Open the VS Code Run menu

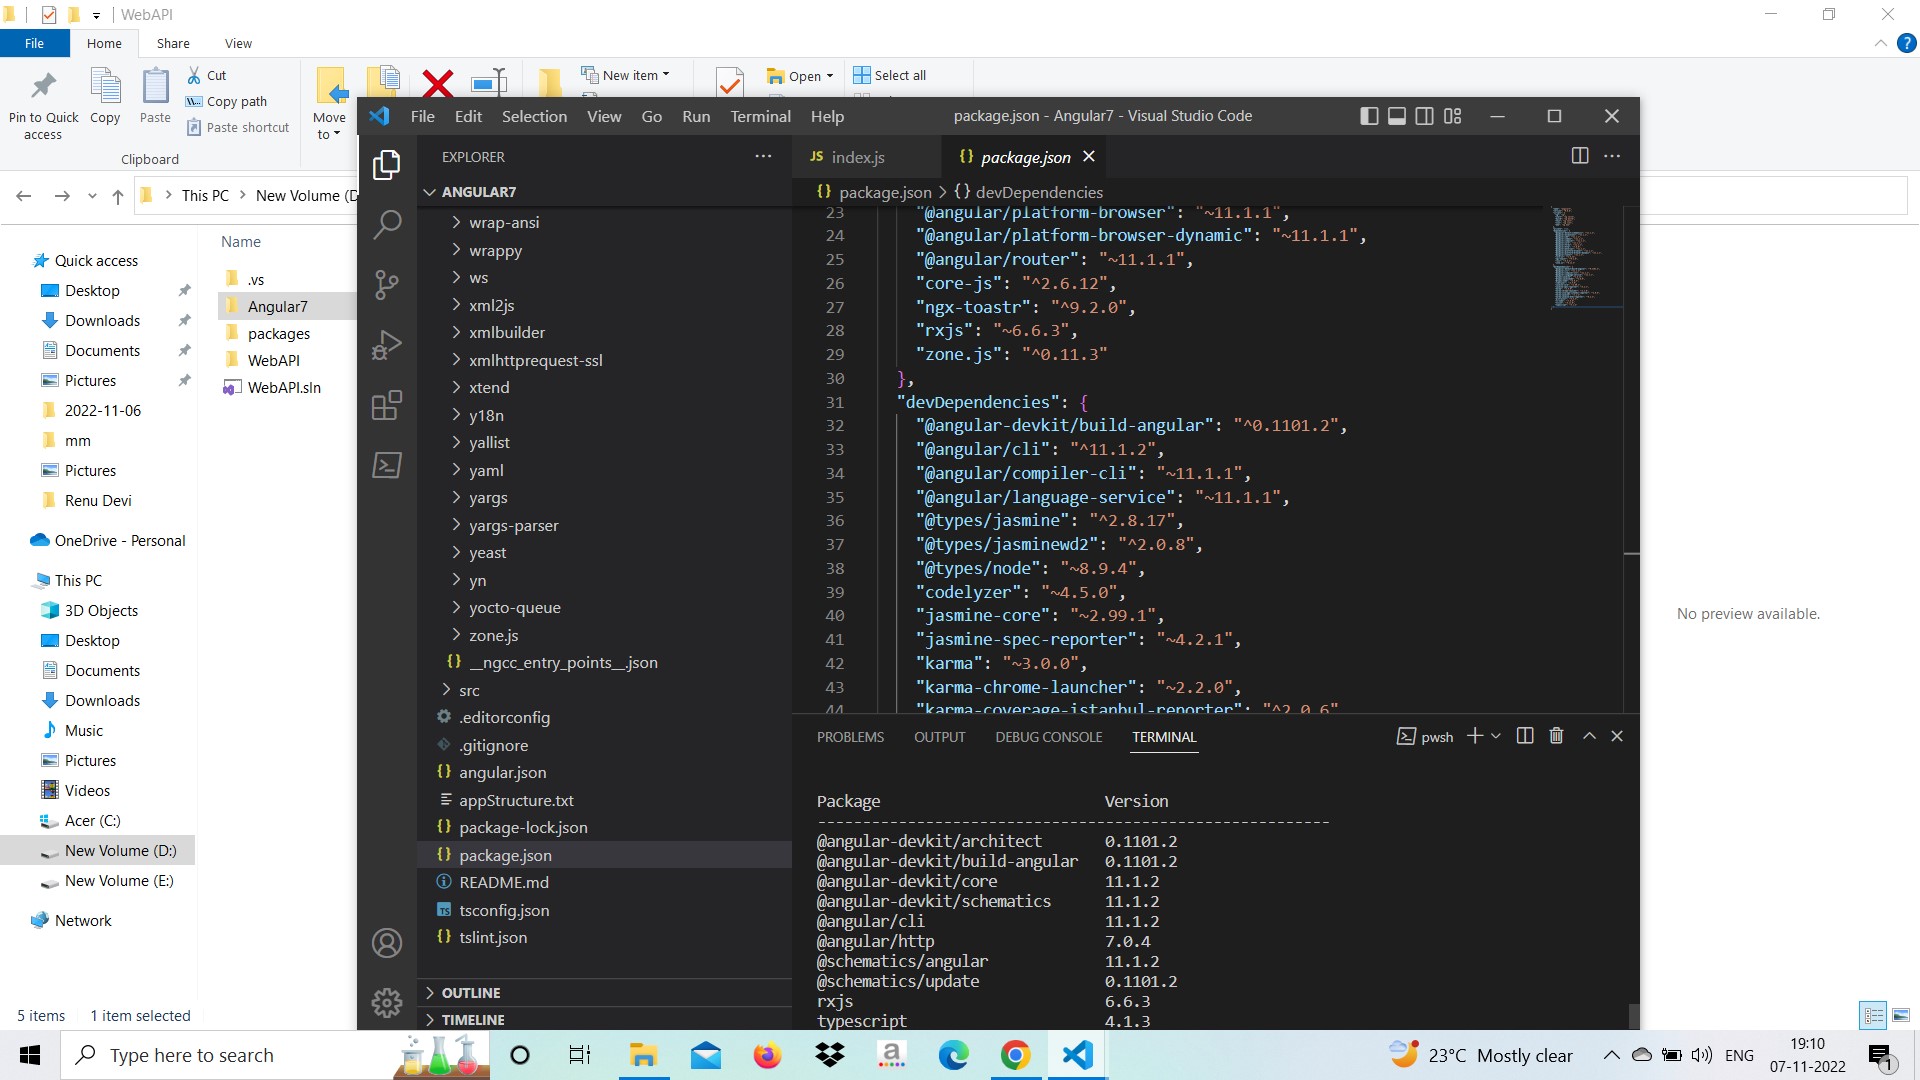(696, 116)
